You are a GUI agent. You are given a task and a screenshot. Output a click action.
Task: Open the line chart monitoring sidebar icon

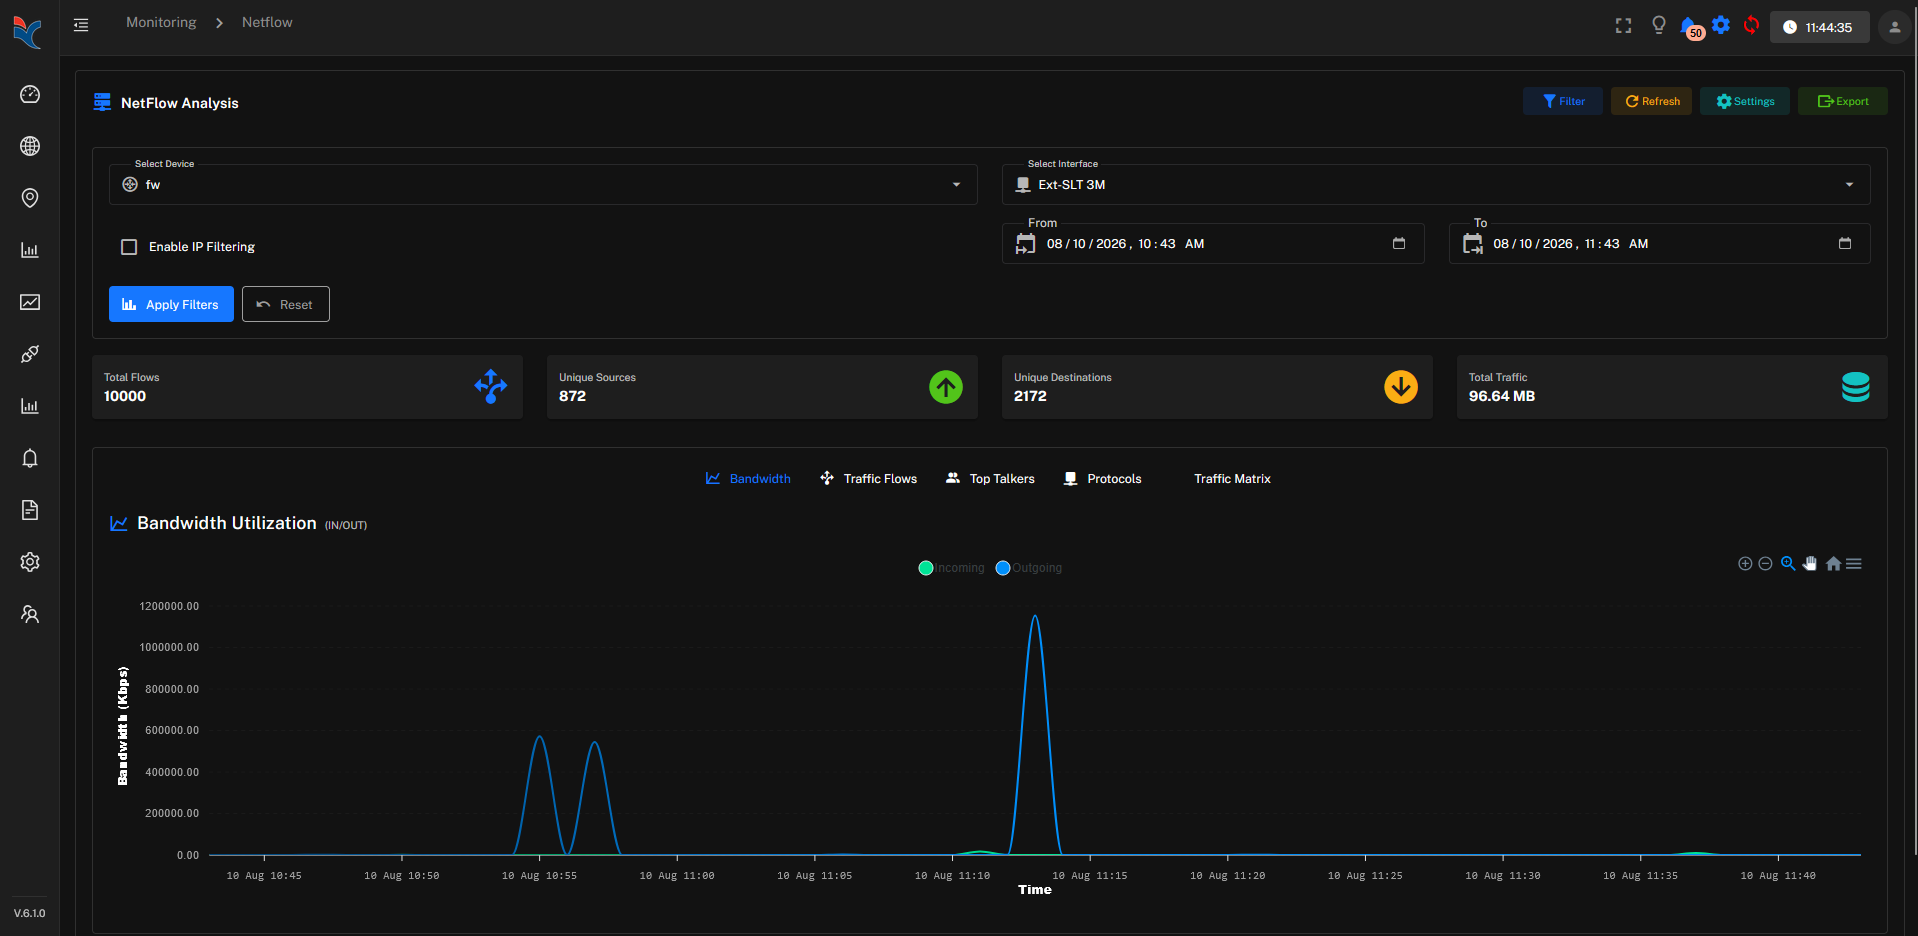[x=30, y=302]
